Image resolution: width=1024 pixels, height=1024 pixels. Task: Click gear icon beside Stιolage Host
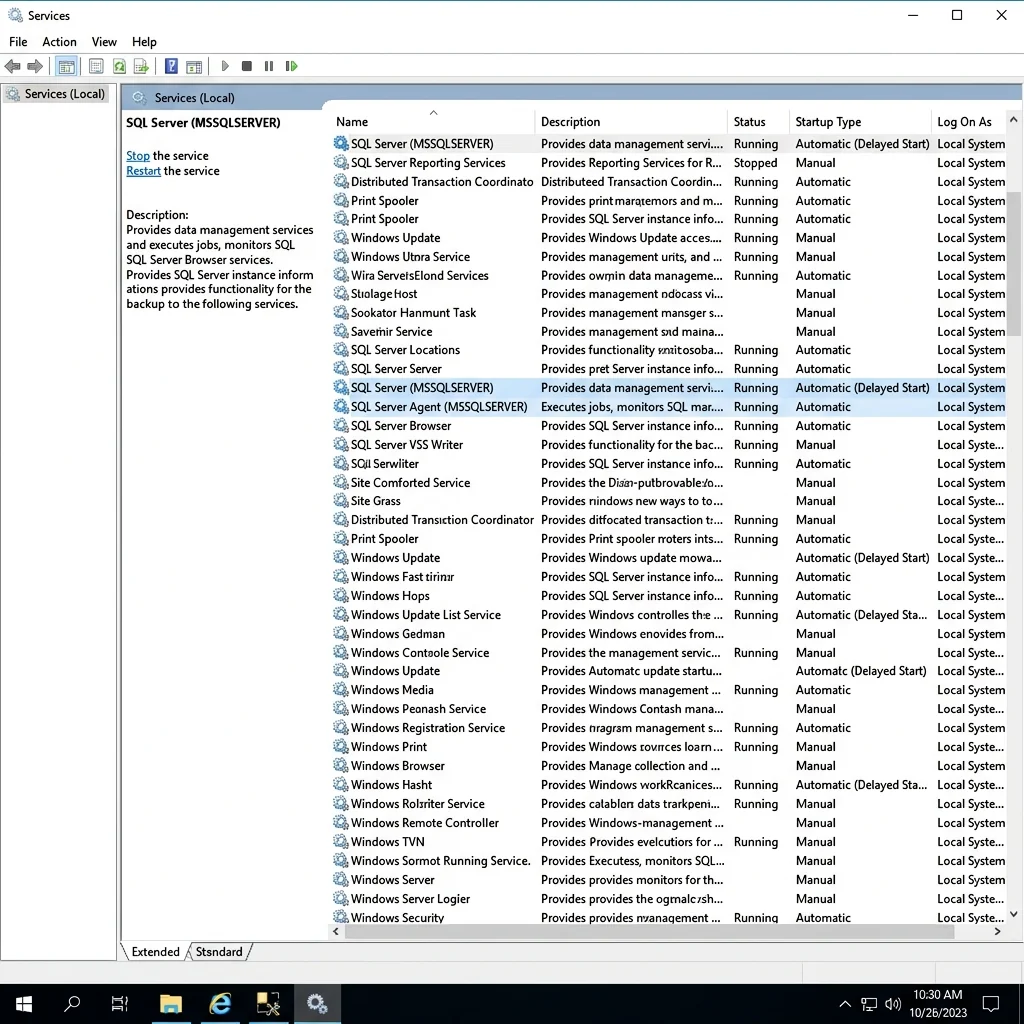pyautogui.click(x=341, y=293)
